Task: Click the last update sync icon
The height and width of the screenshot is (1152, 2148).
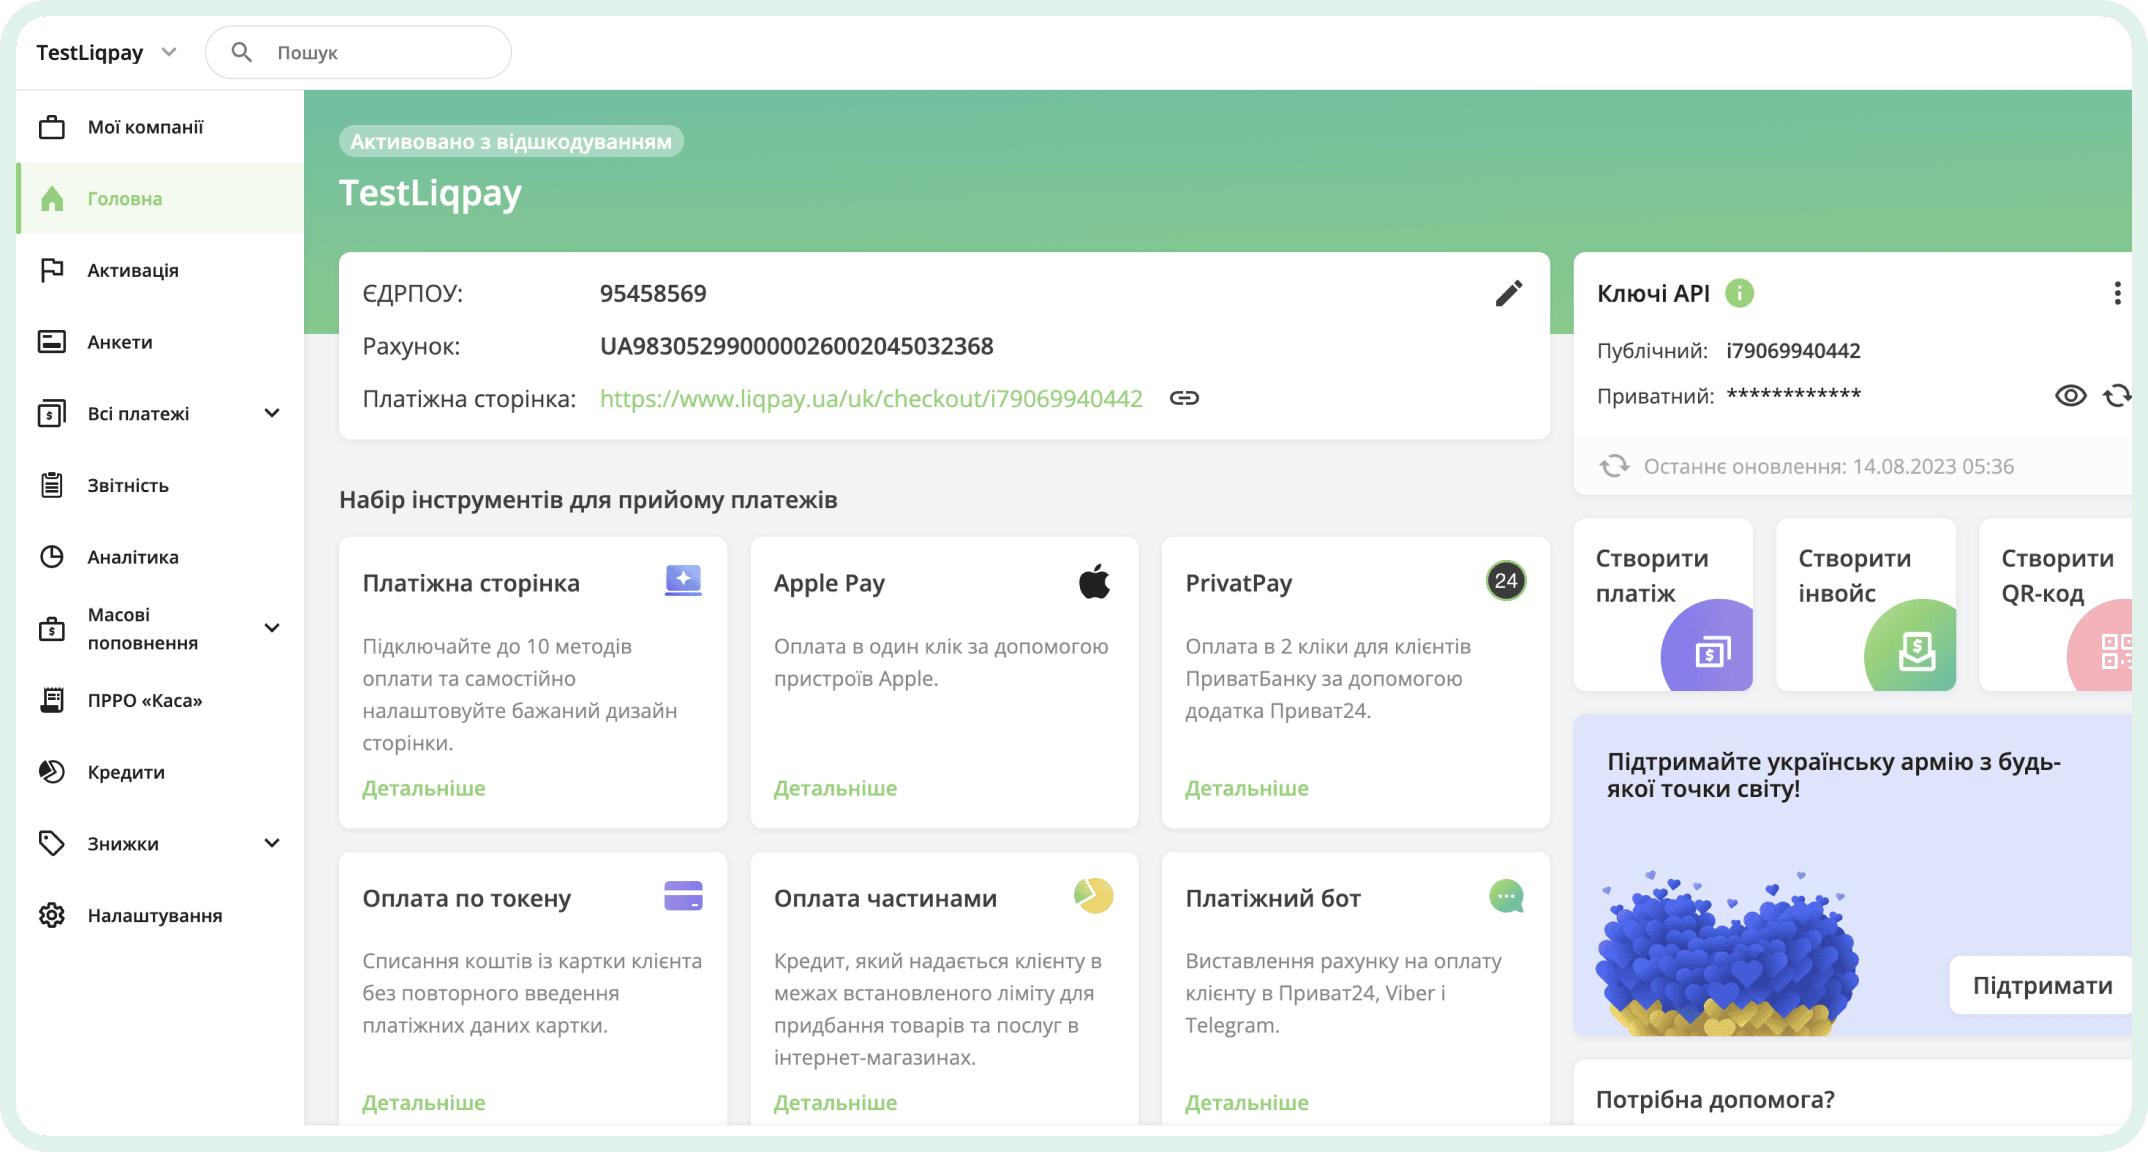Action: [1614, 466]
